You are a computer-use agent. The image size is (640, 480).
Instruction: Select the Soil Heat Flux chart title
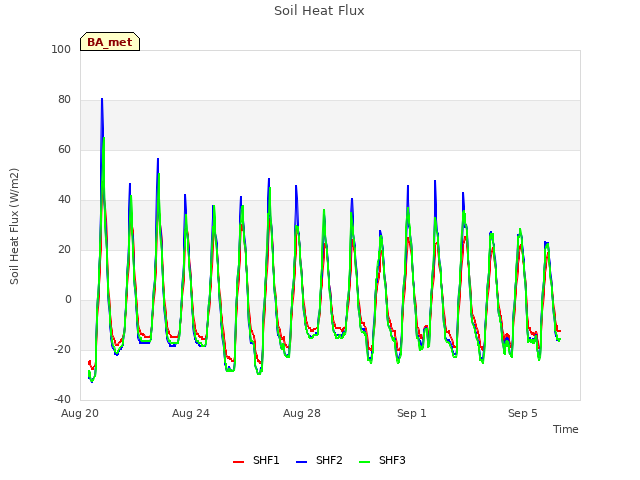319,11
